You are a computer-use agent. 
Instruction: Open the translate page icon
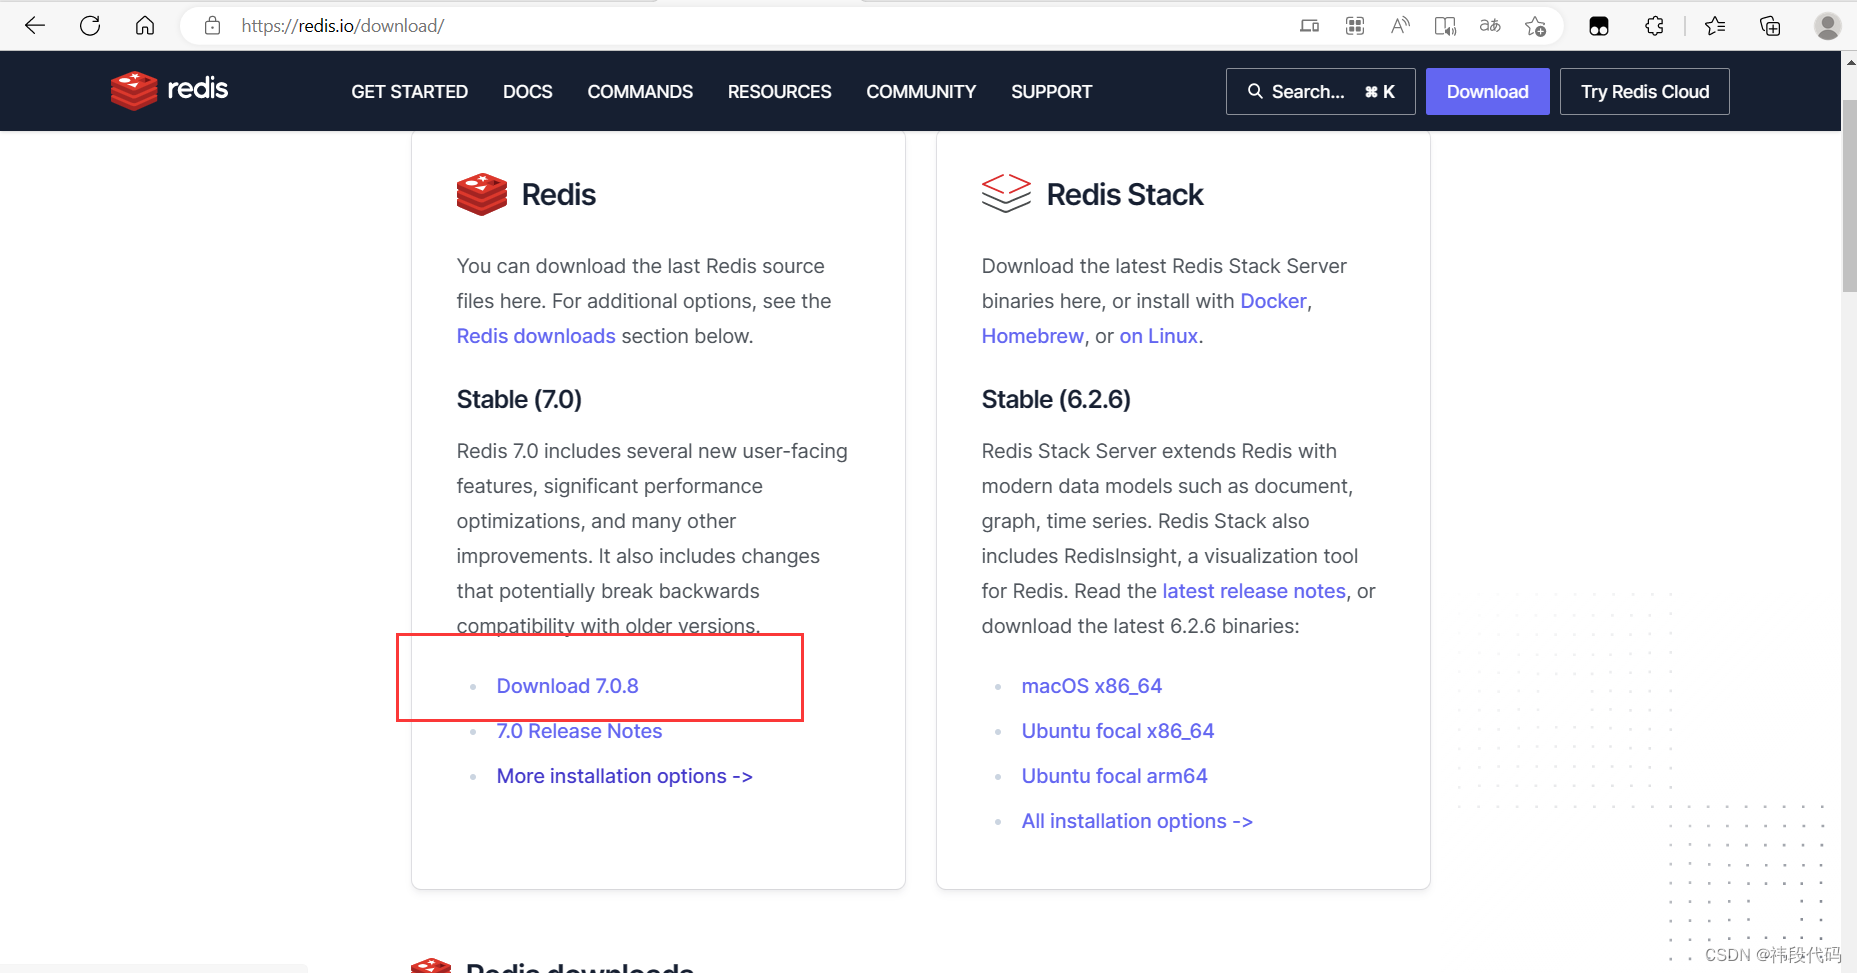(x=1490, y=26)
